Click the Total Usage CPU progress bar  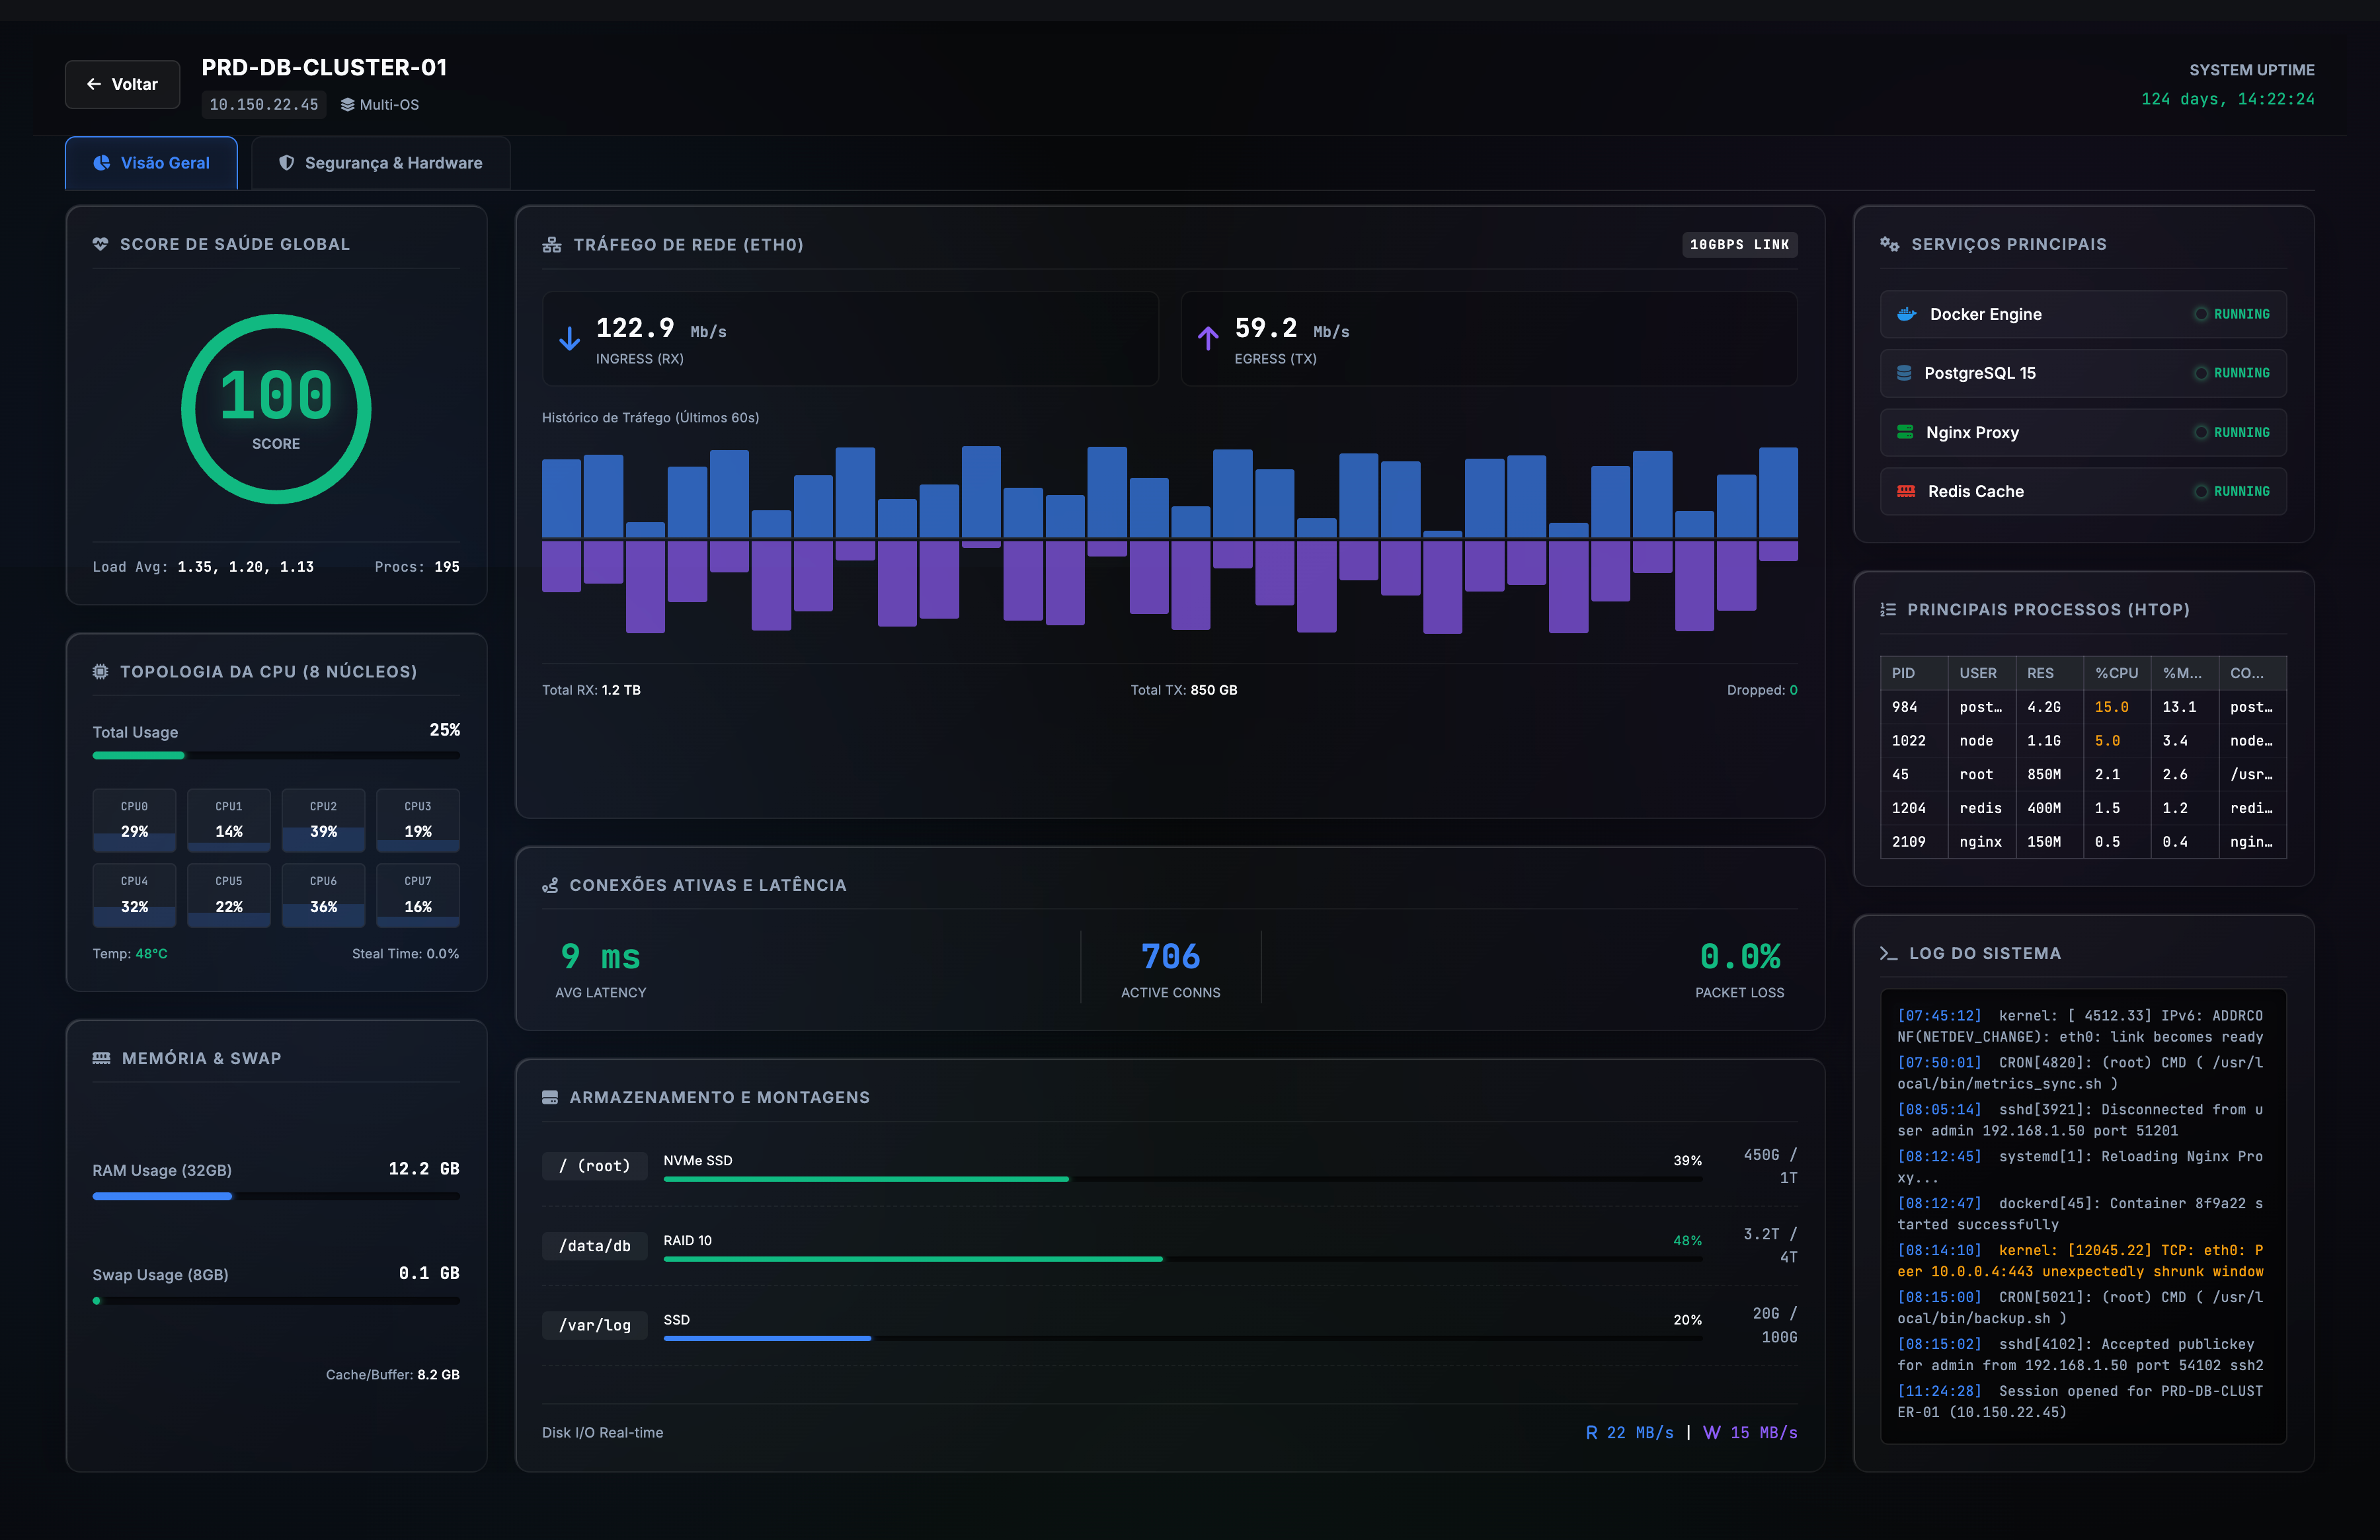[x=276, y=755]
